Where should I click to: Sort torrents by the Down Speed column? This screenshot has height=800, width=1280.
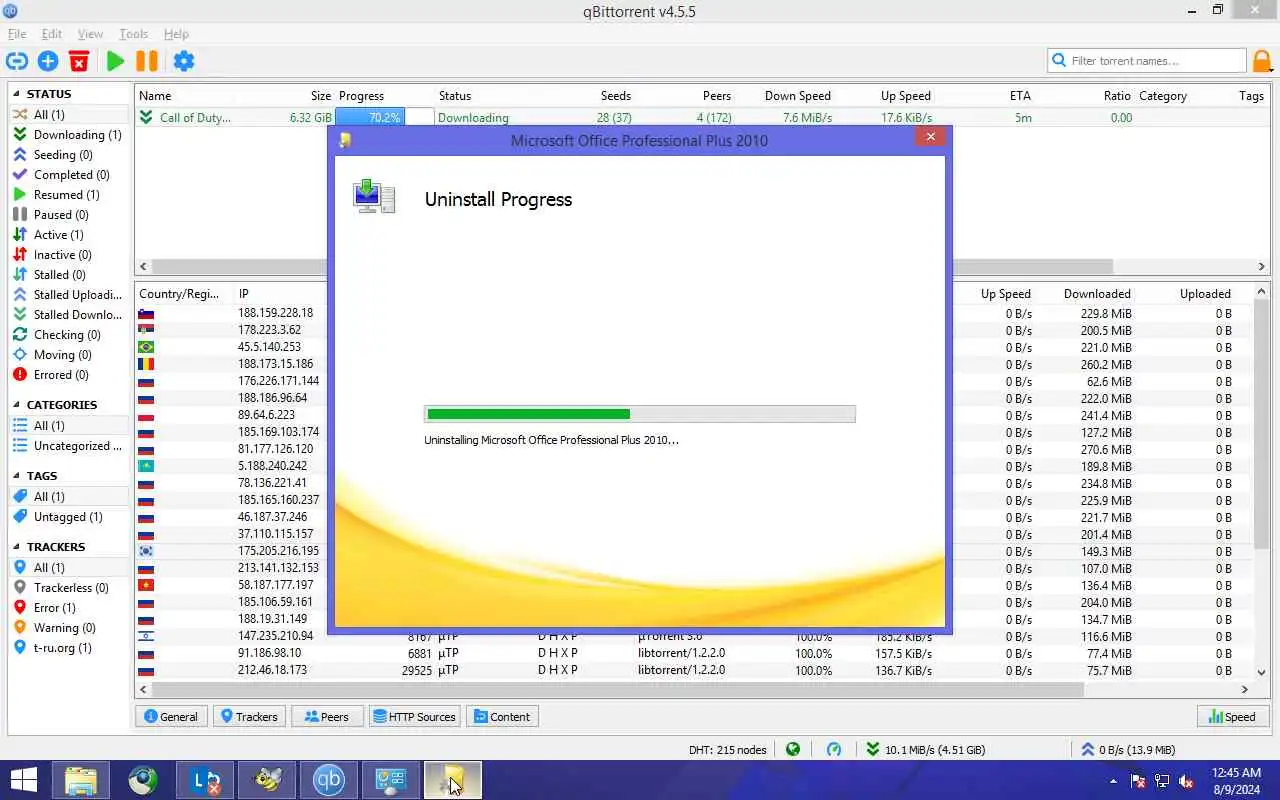(x=797, y=96)
